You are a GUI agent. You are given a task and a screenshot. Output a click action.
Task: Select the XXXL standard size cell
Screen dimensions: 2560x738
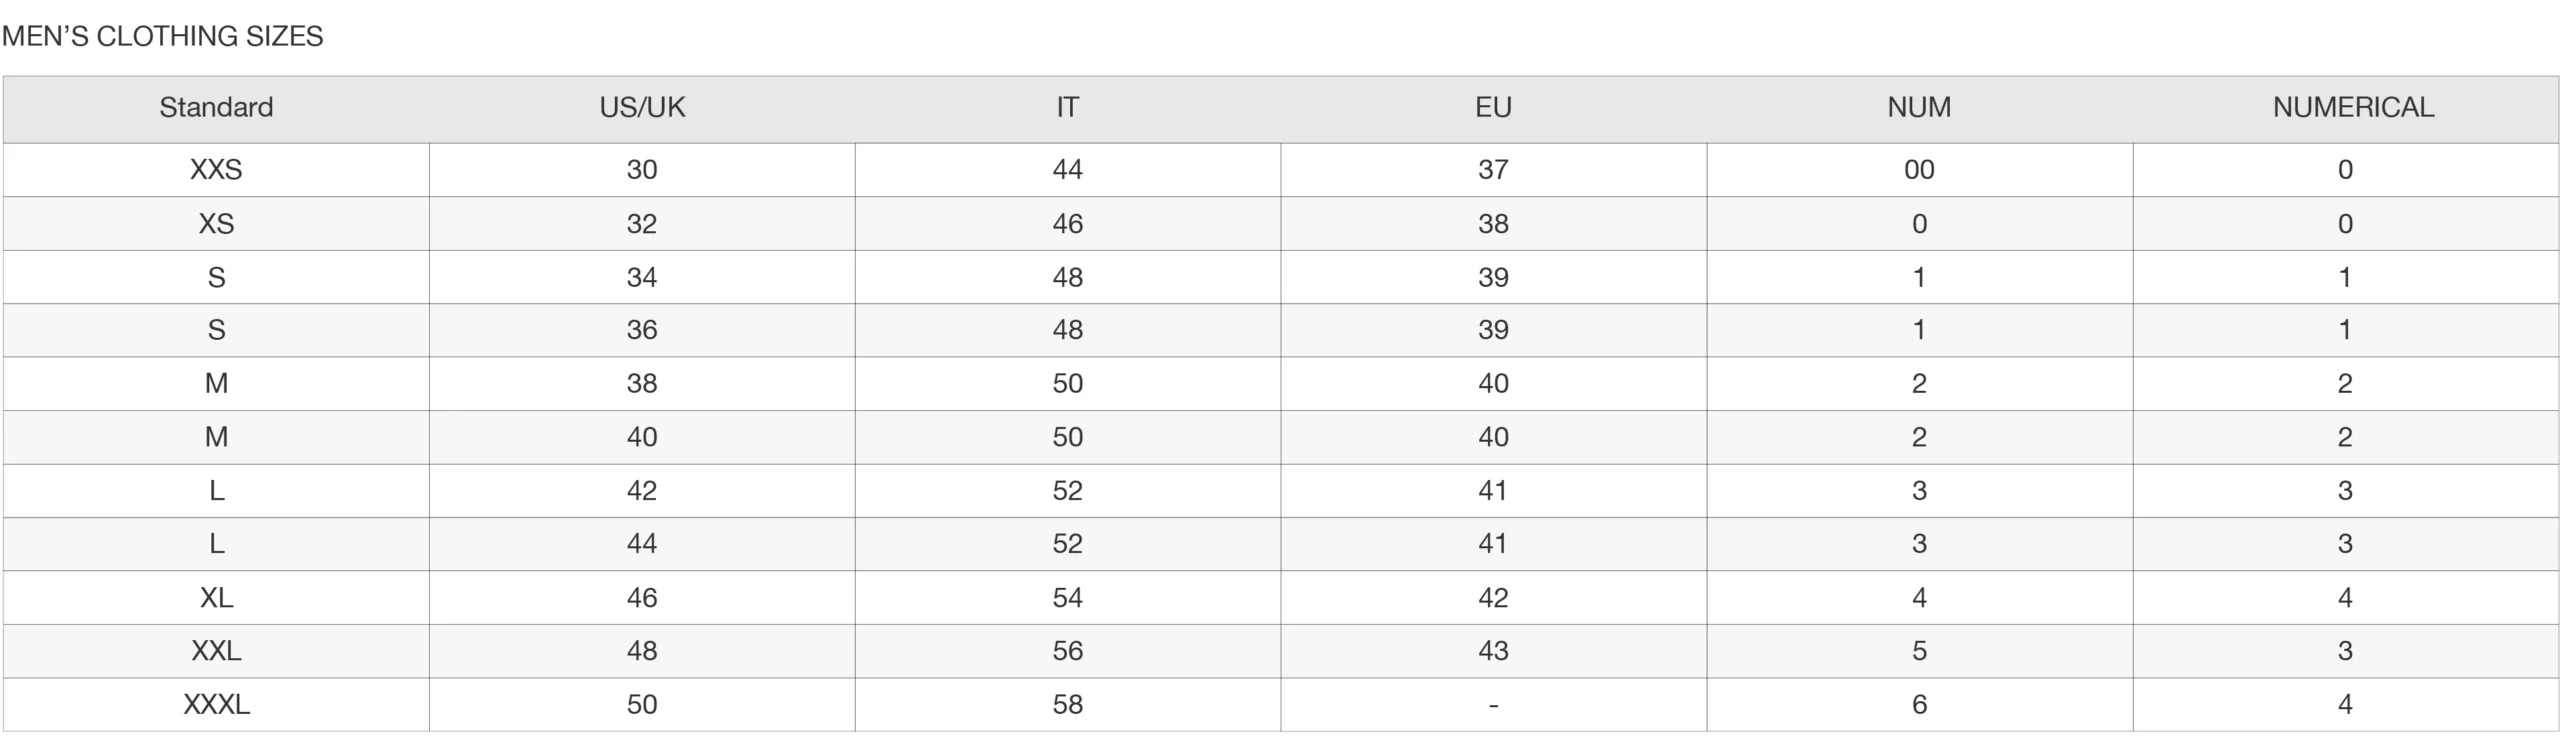click(216, 704)
